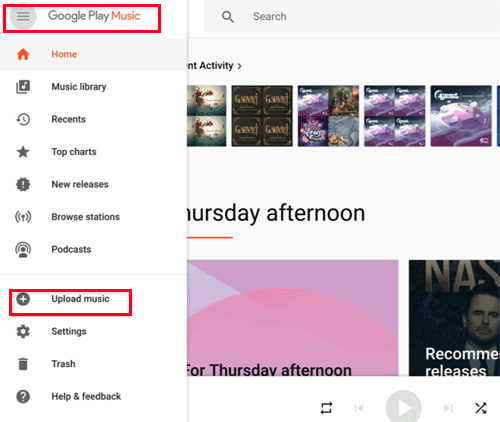Open the Recents menu item
This screenshot has height=422, width=500.
coord(68,119)
